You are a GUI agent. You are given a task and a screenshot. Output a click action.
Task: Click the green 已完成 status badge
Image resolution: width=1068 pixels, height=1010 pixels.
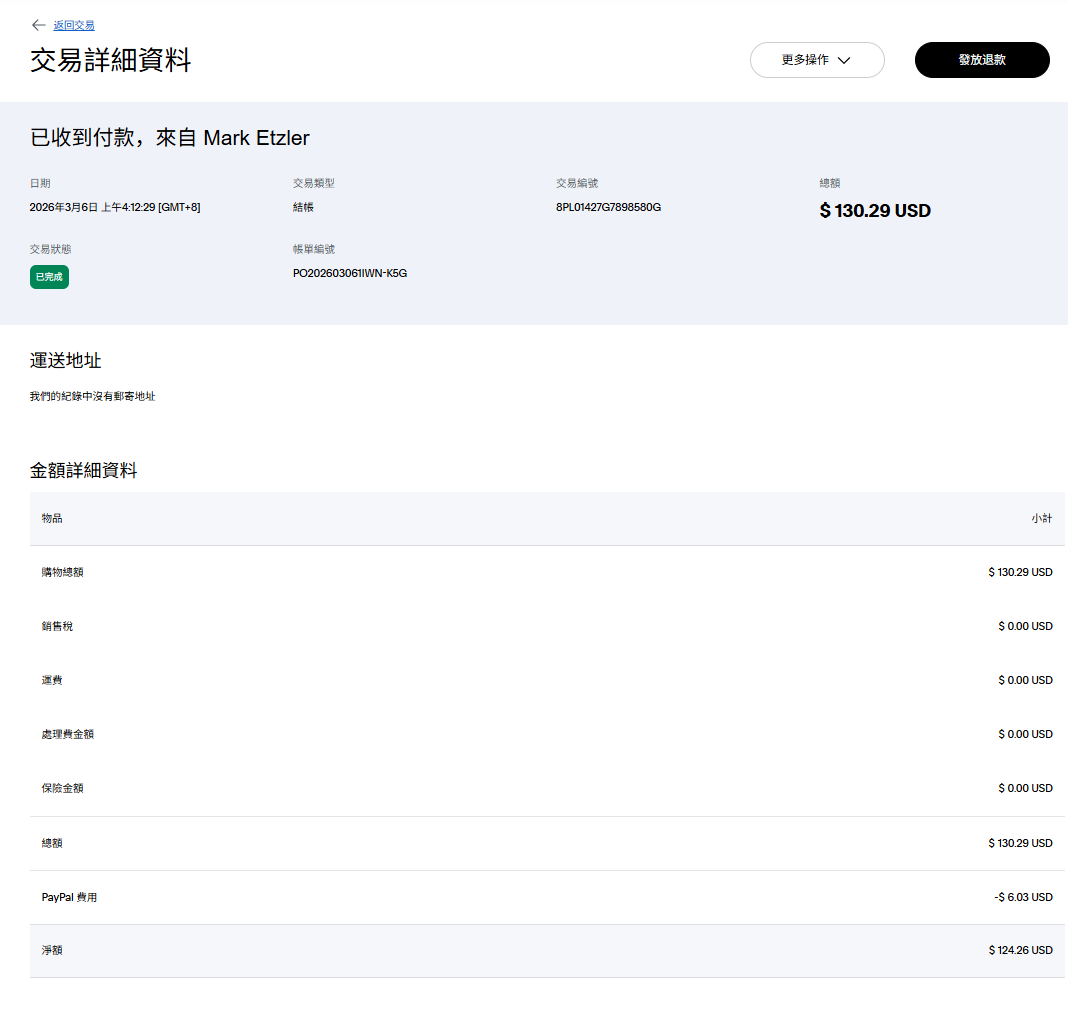[x=49, y=277]
